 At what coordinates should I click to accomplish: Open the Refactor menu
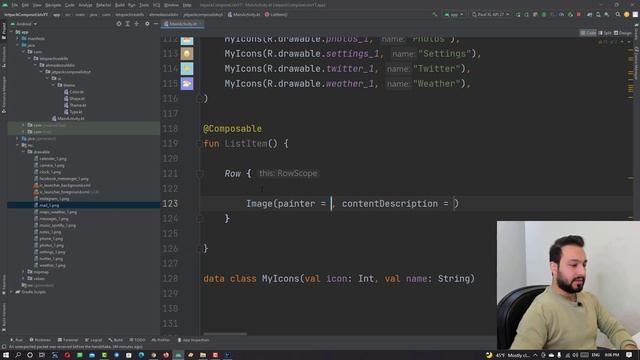[x=103, y=5]
